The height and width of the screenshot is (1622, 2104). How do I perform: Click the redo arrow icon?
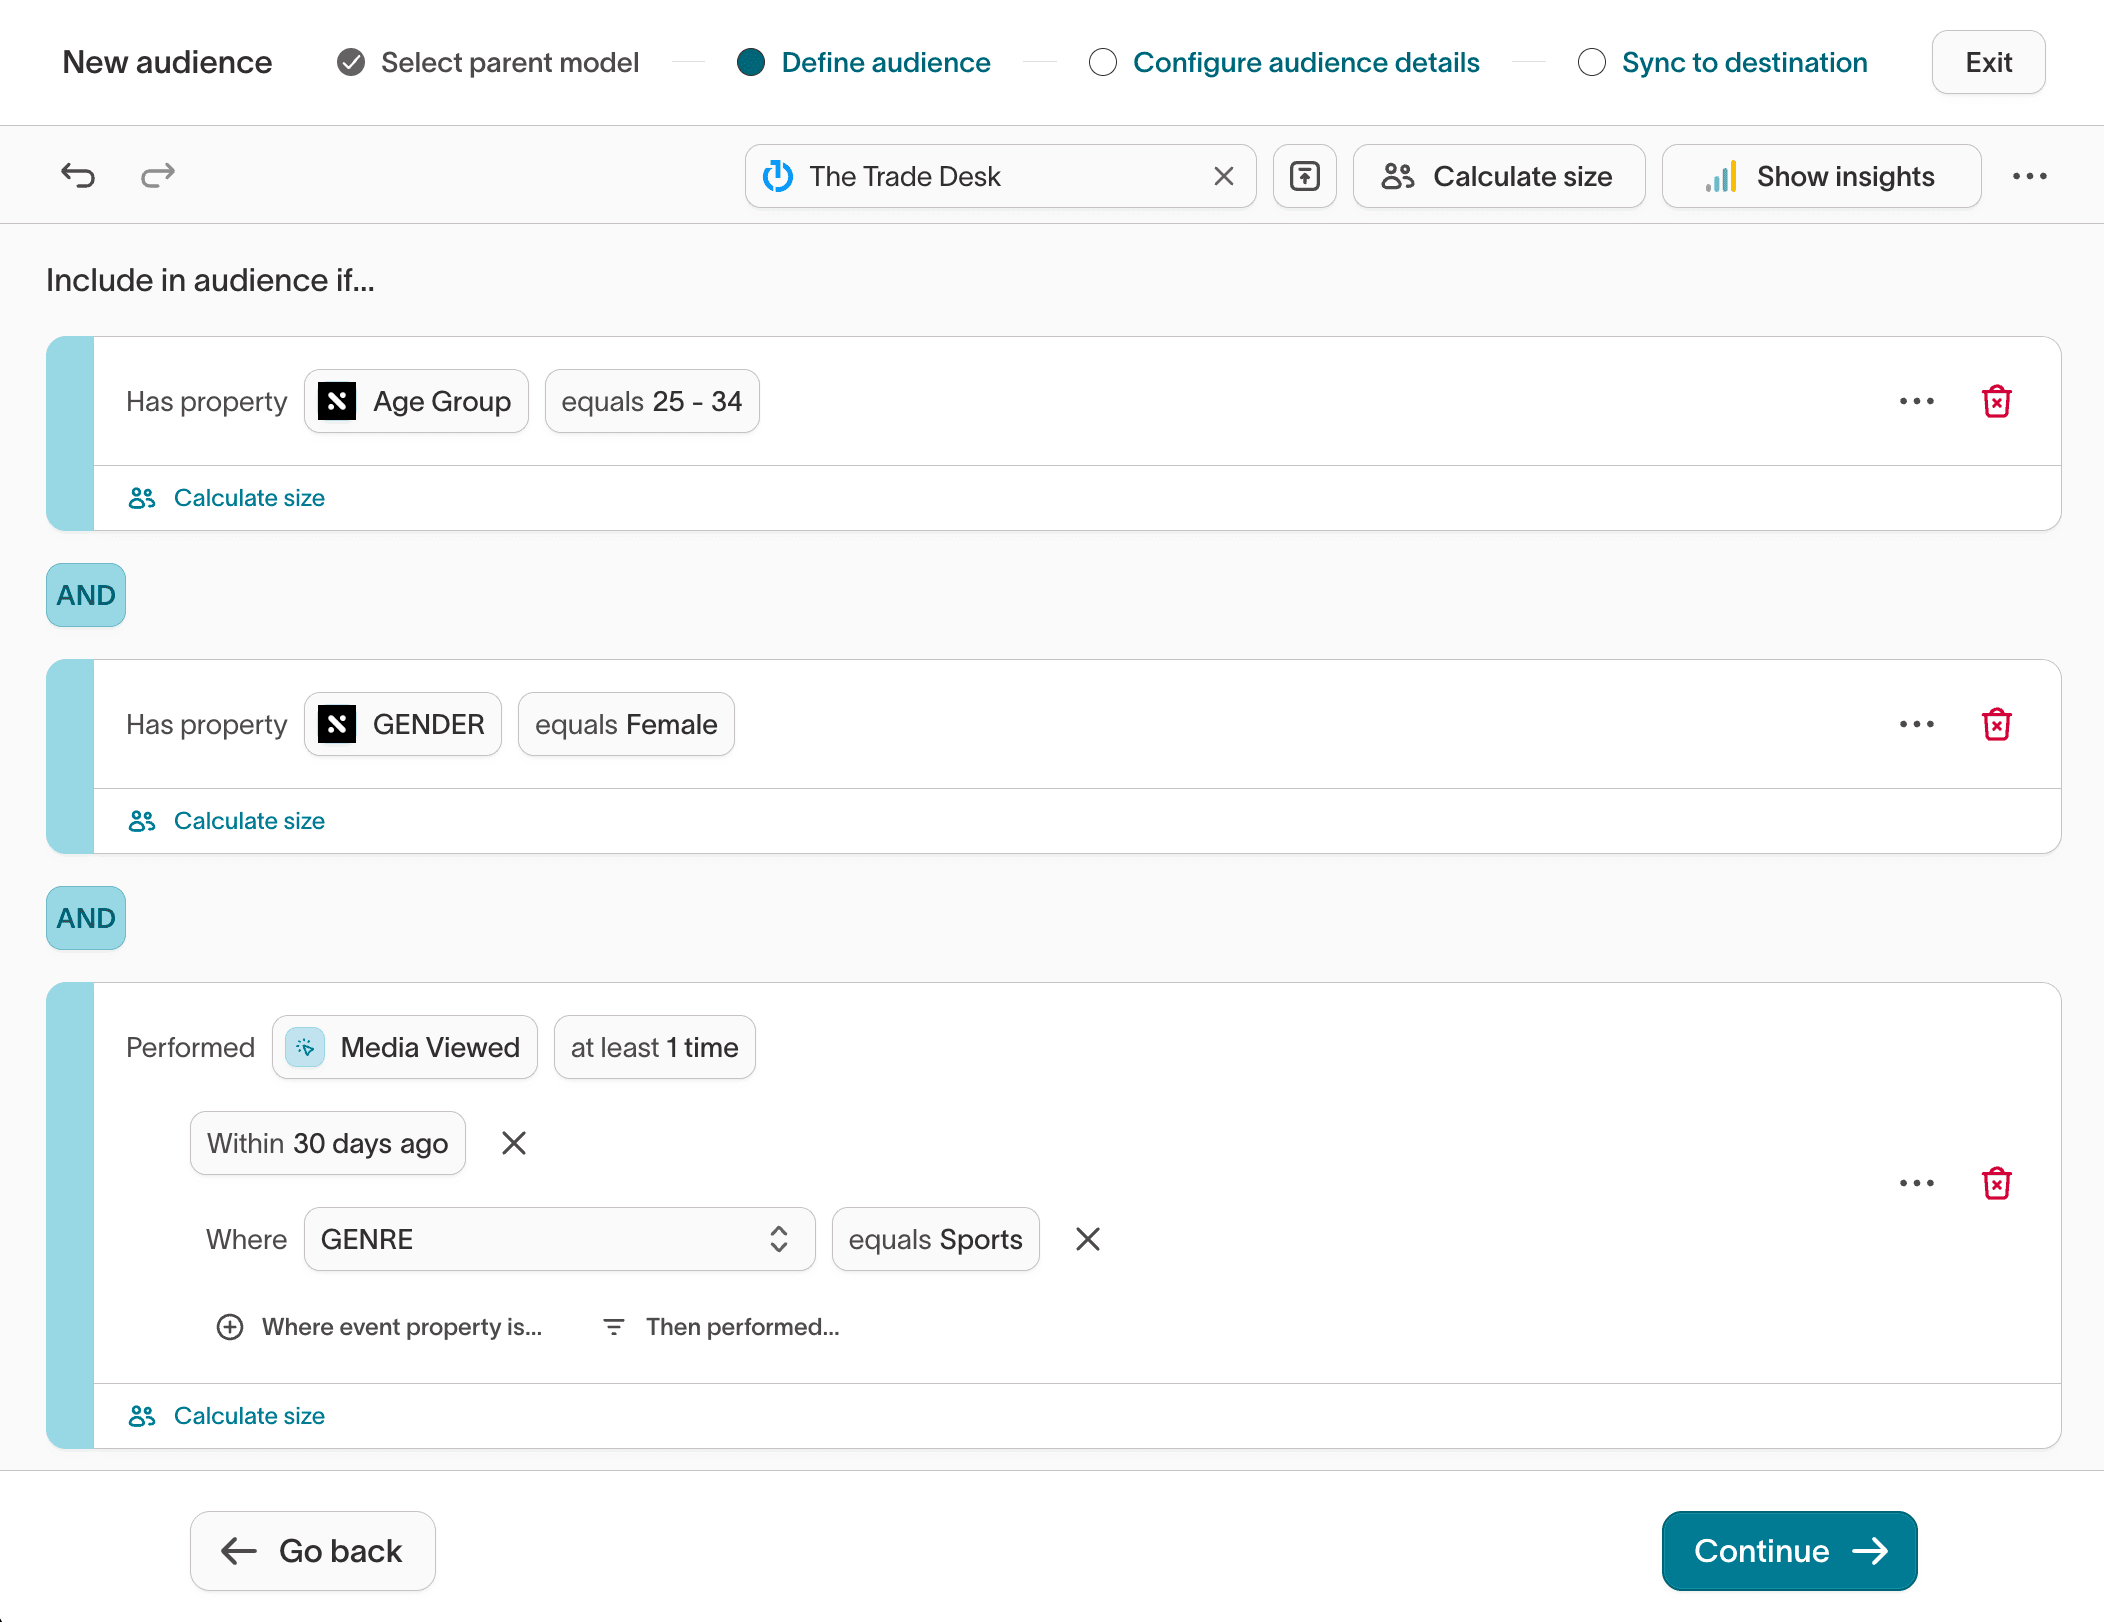158,176
